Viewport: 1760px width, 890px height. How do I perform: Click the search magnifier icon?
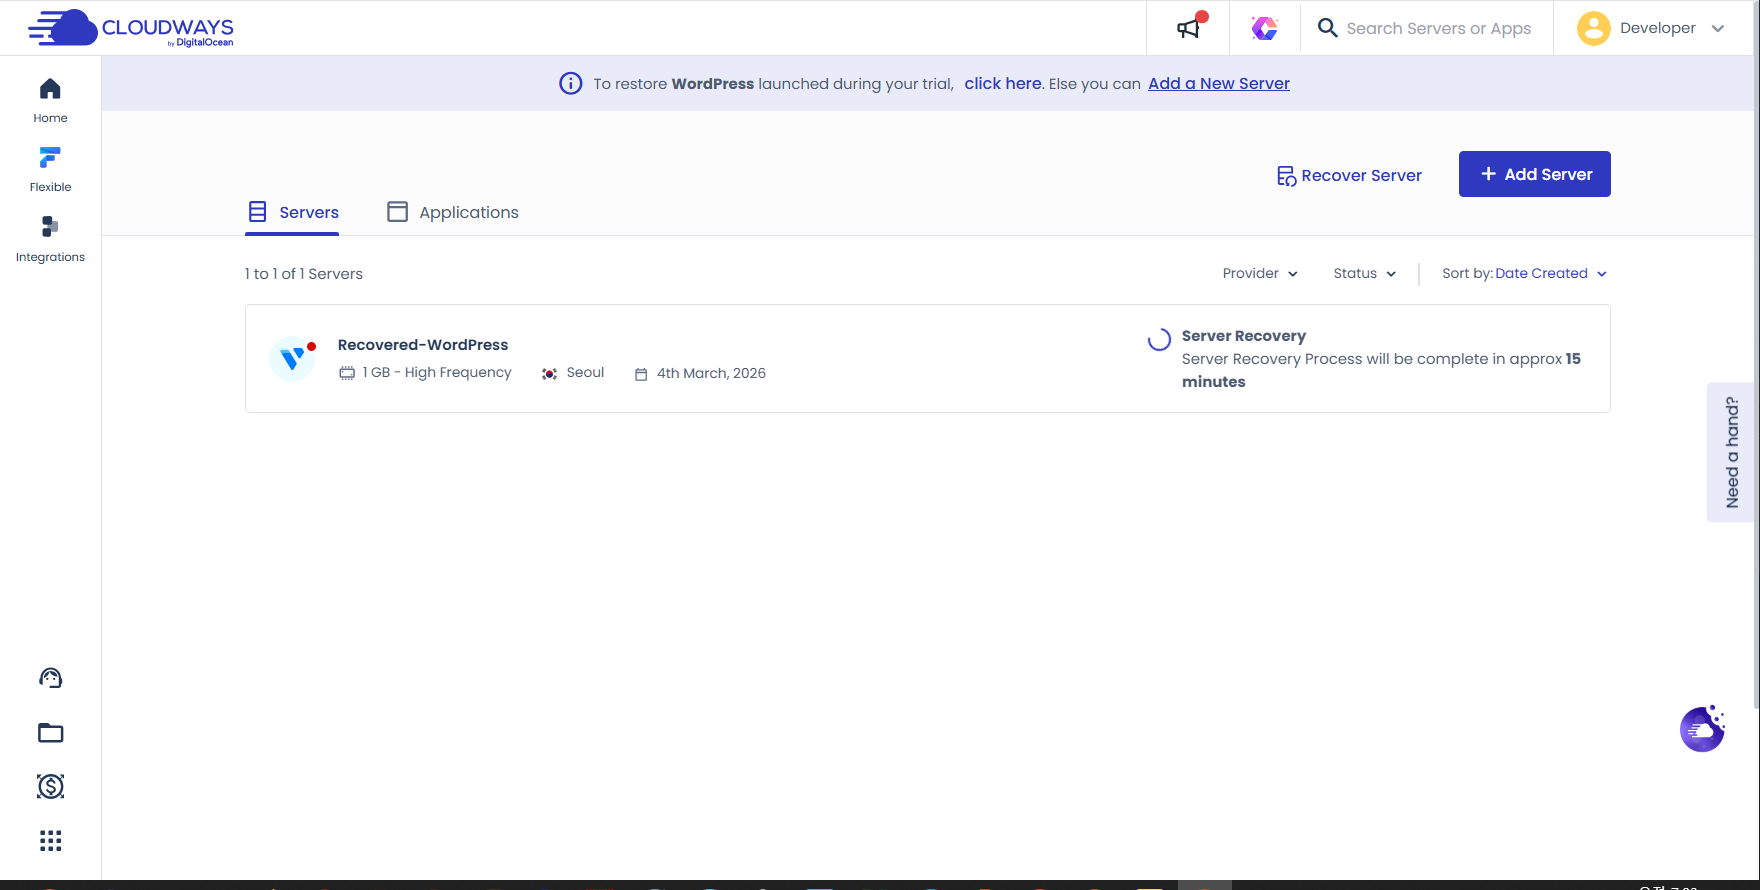click(1327, 28)
